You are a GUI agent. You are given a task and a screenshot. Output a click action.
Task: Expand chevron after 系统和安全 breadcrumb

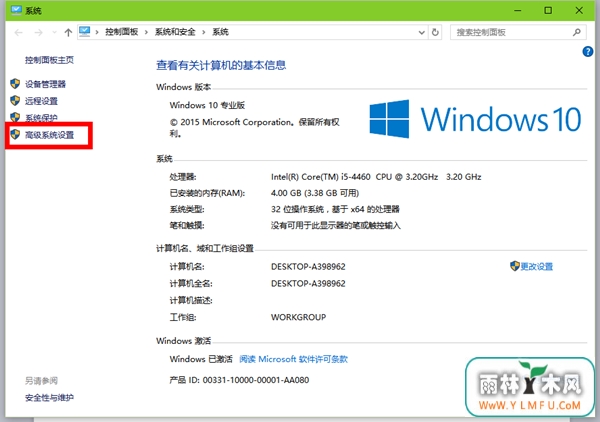tap(204, 32)
